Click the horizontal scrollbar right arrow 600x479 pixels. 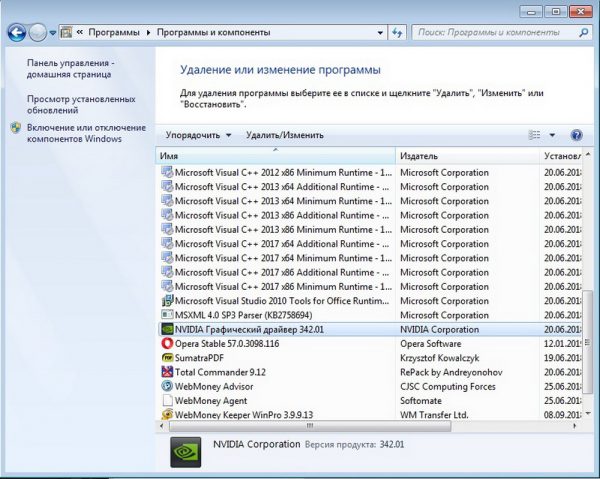tap(574, 426)
